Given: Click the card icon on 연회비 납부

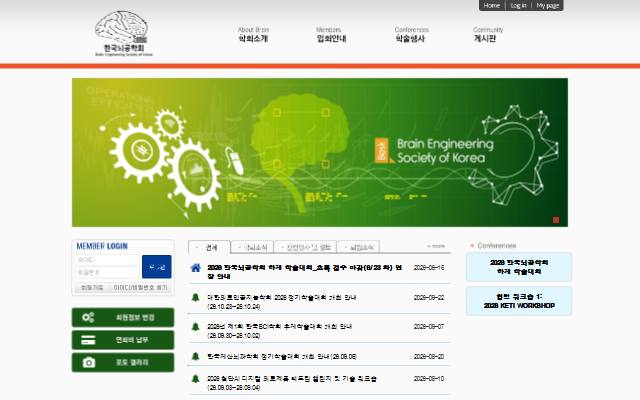Looking at the screenshot, I should tap(88, 340).
